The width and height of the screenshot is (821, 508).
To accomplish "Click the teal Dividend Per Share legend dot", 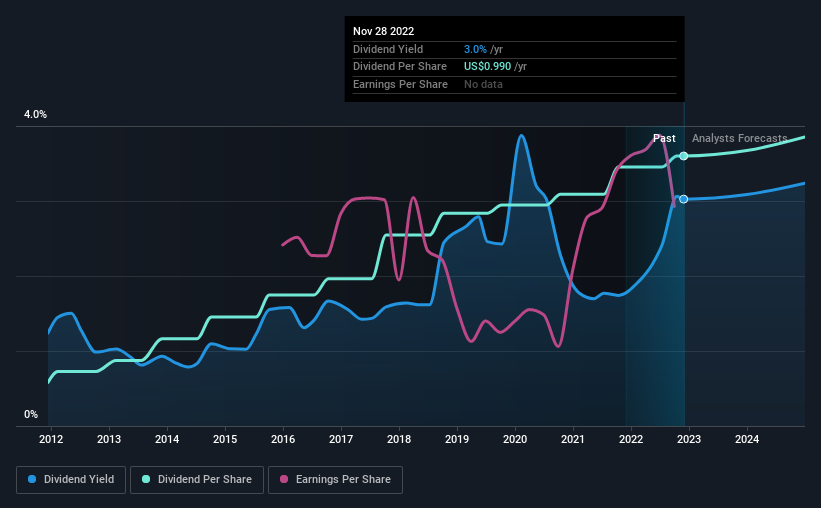I will coord(146,479).
